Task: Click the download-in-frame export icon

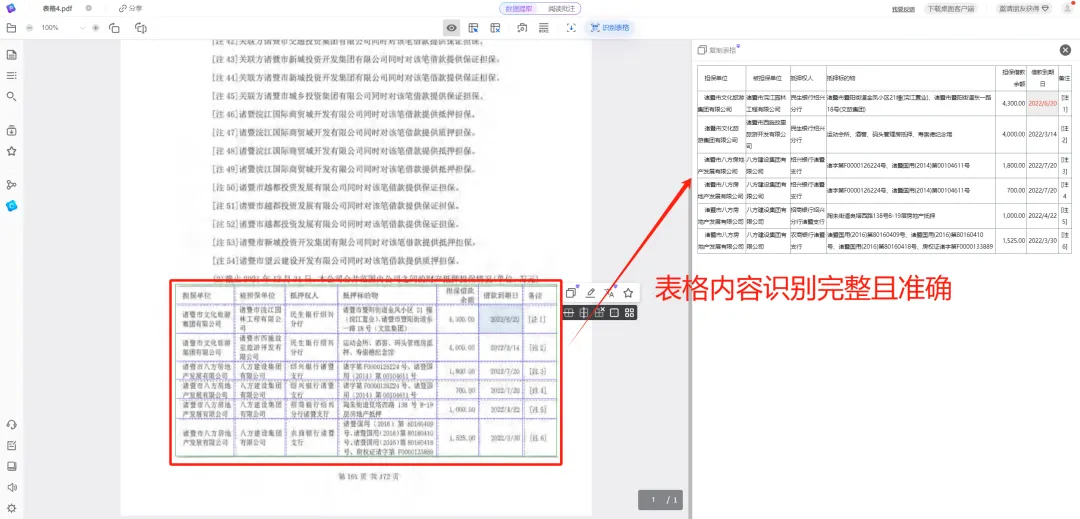Action: [x=571, y=28]
